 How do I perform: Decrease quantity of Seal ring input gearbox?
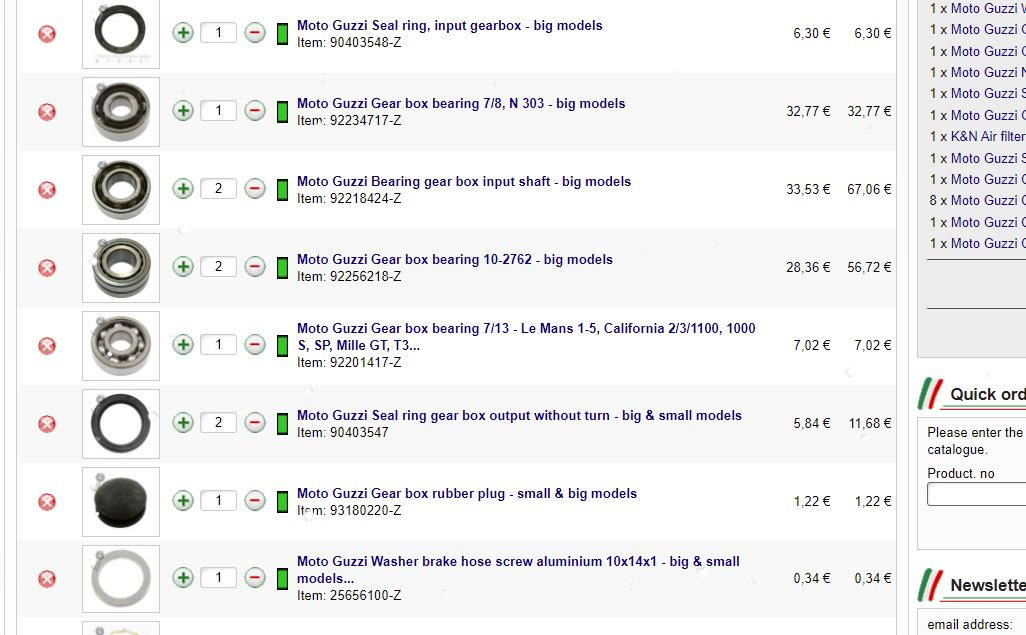pyautogui.click(x=255, y=33)
